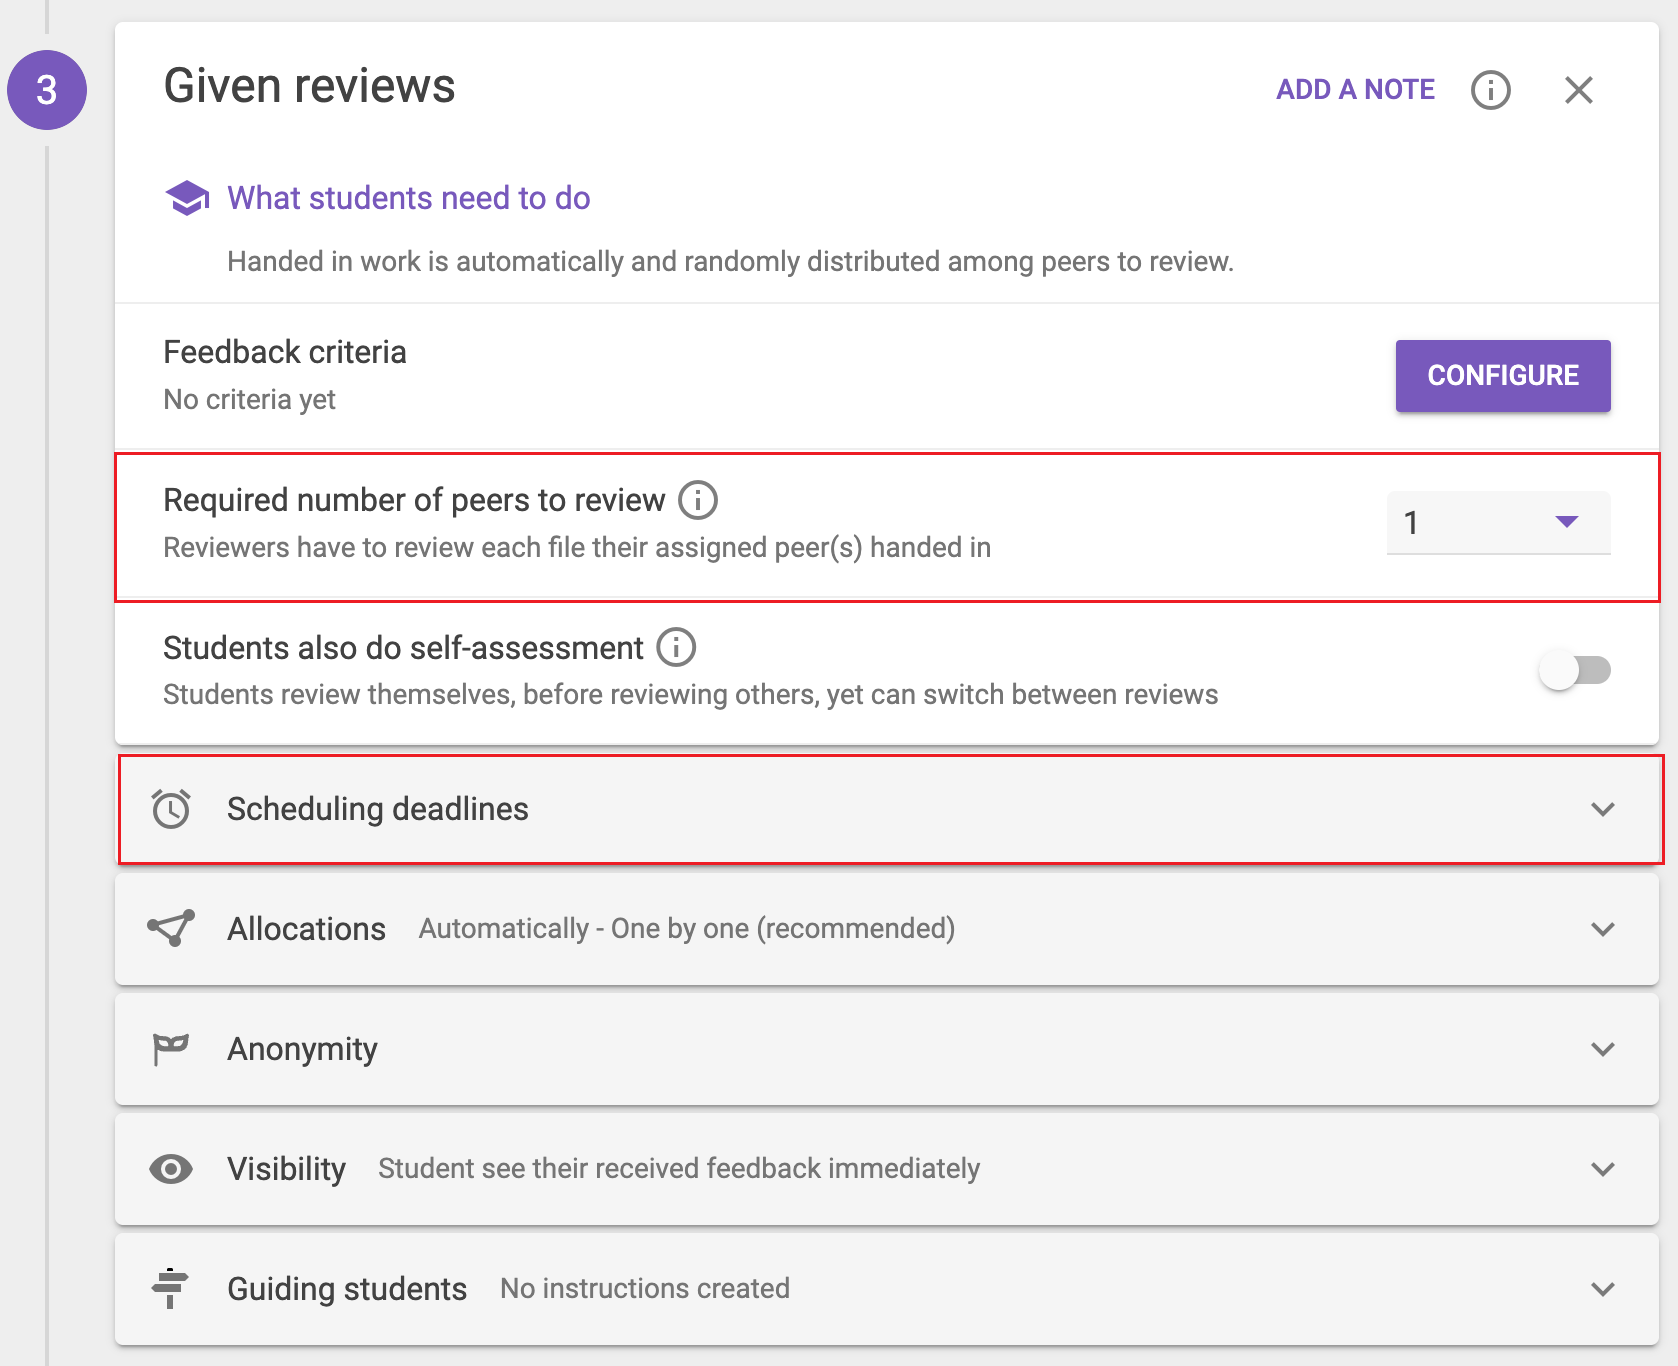Expand the Allocations section chevron
The width and height of the screenshot is (1678, 1366).
[1602, 929]
